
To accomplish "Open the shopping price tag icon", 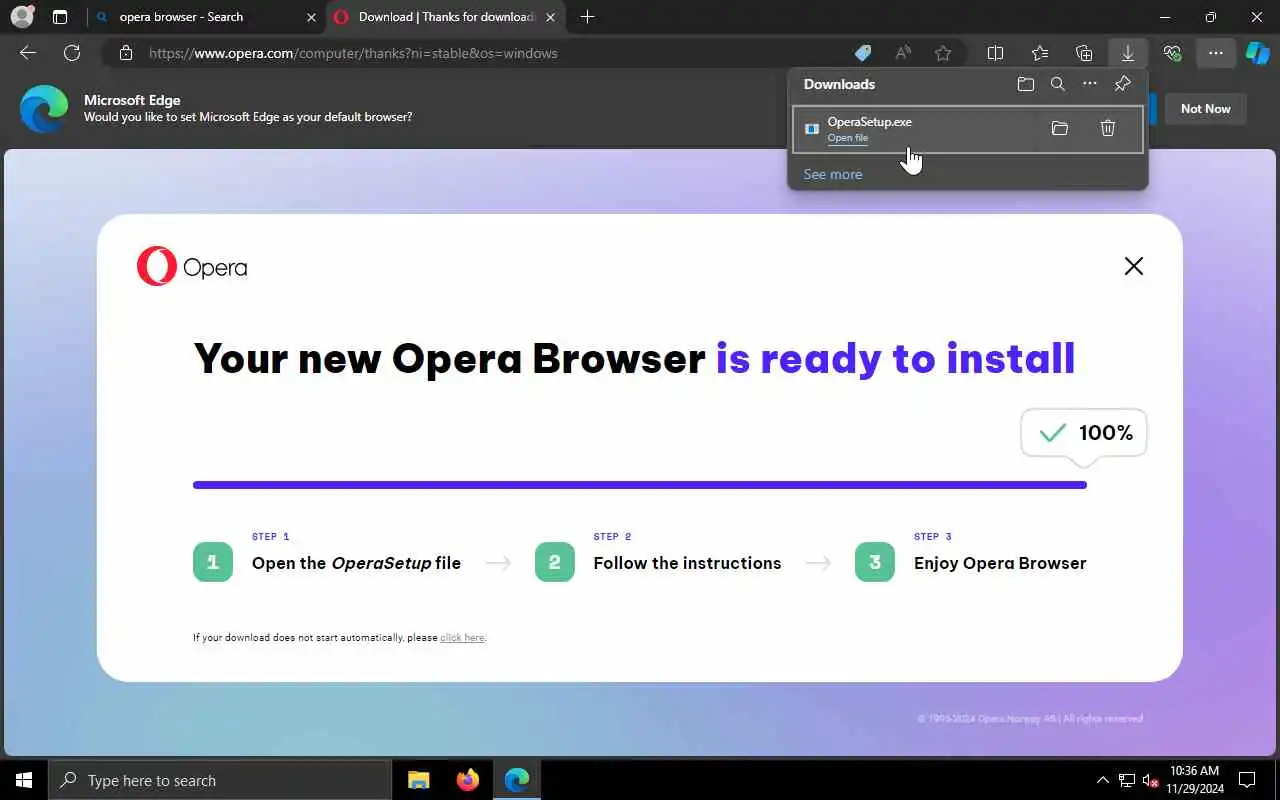I will point(862,53).
